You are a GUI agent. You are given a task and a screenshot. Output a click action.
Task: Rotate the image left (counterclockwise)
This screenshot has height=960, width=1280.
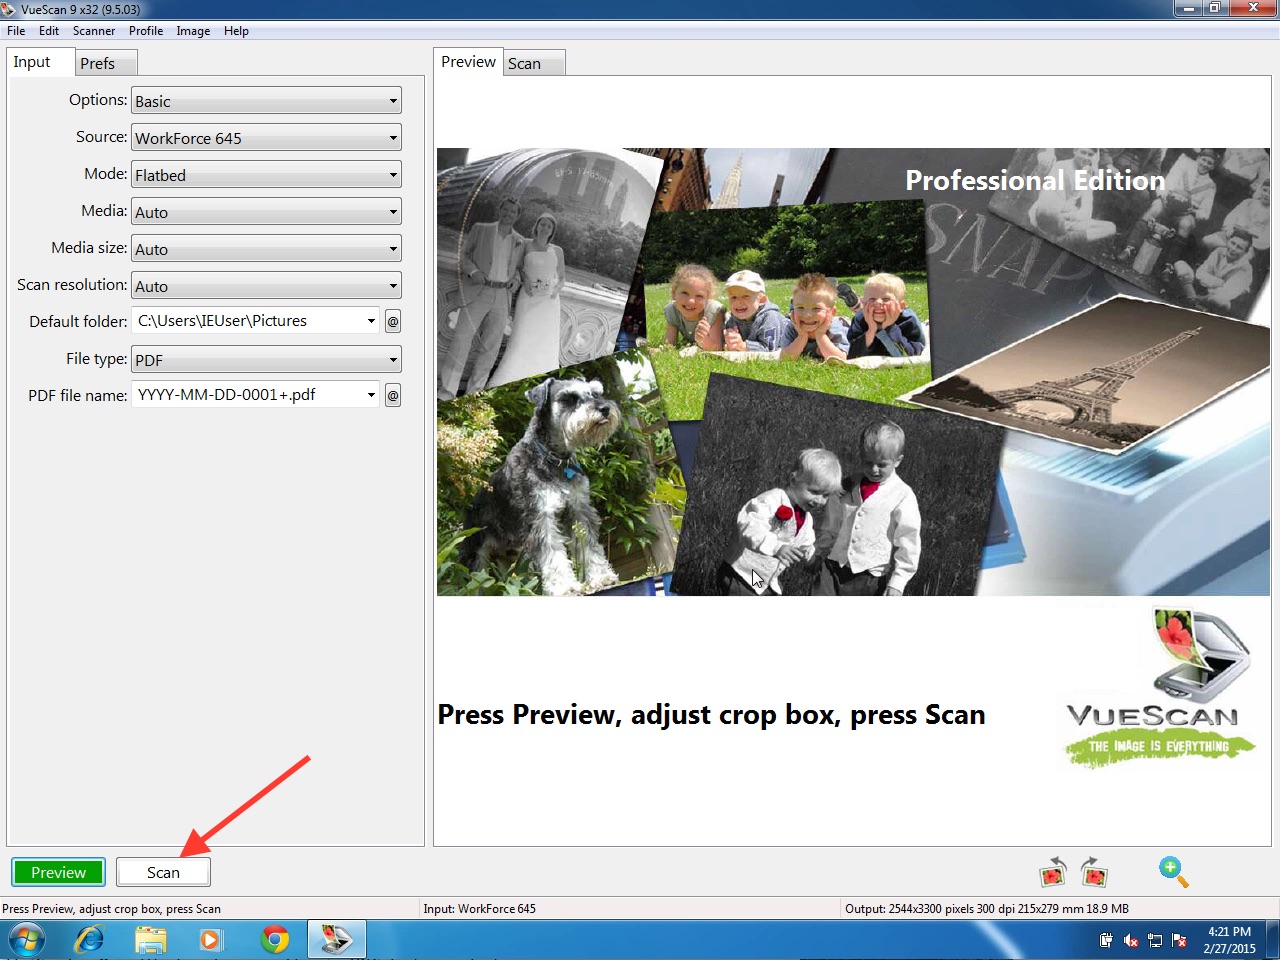[x=1053, y=873]
